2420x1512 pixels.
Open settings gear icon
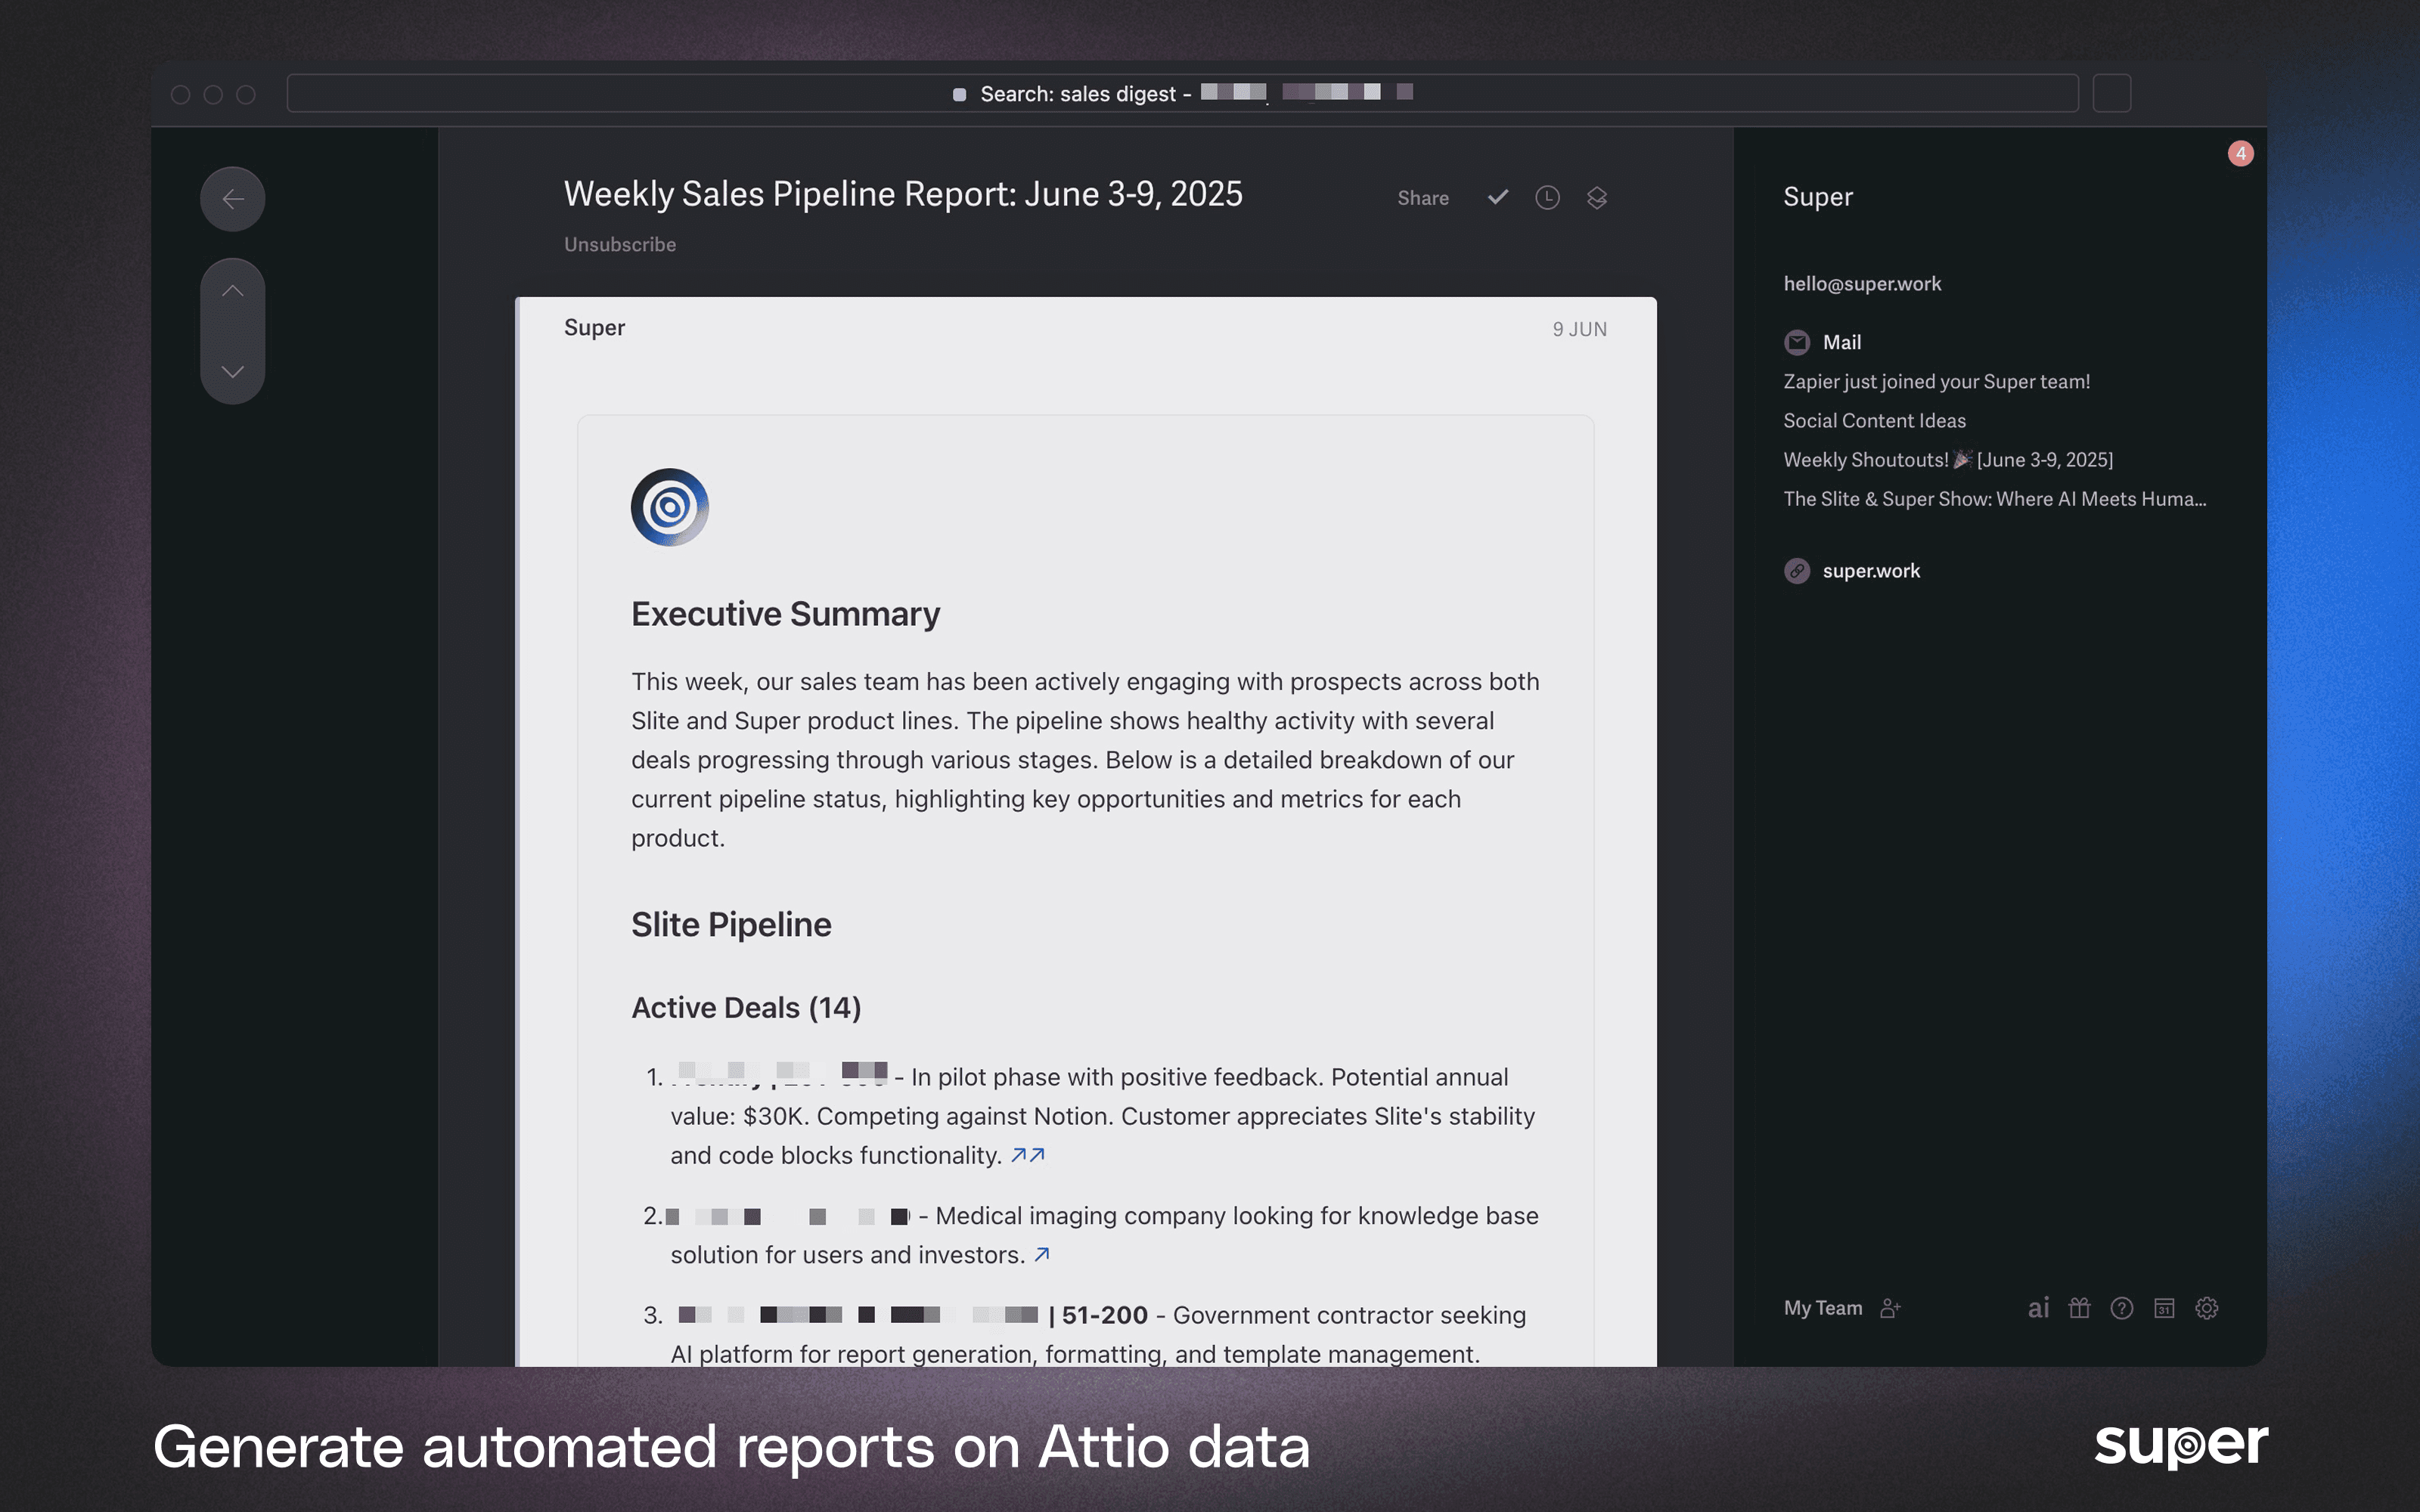coord(2207,1308)
